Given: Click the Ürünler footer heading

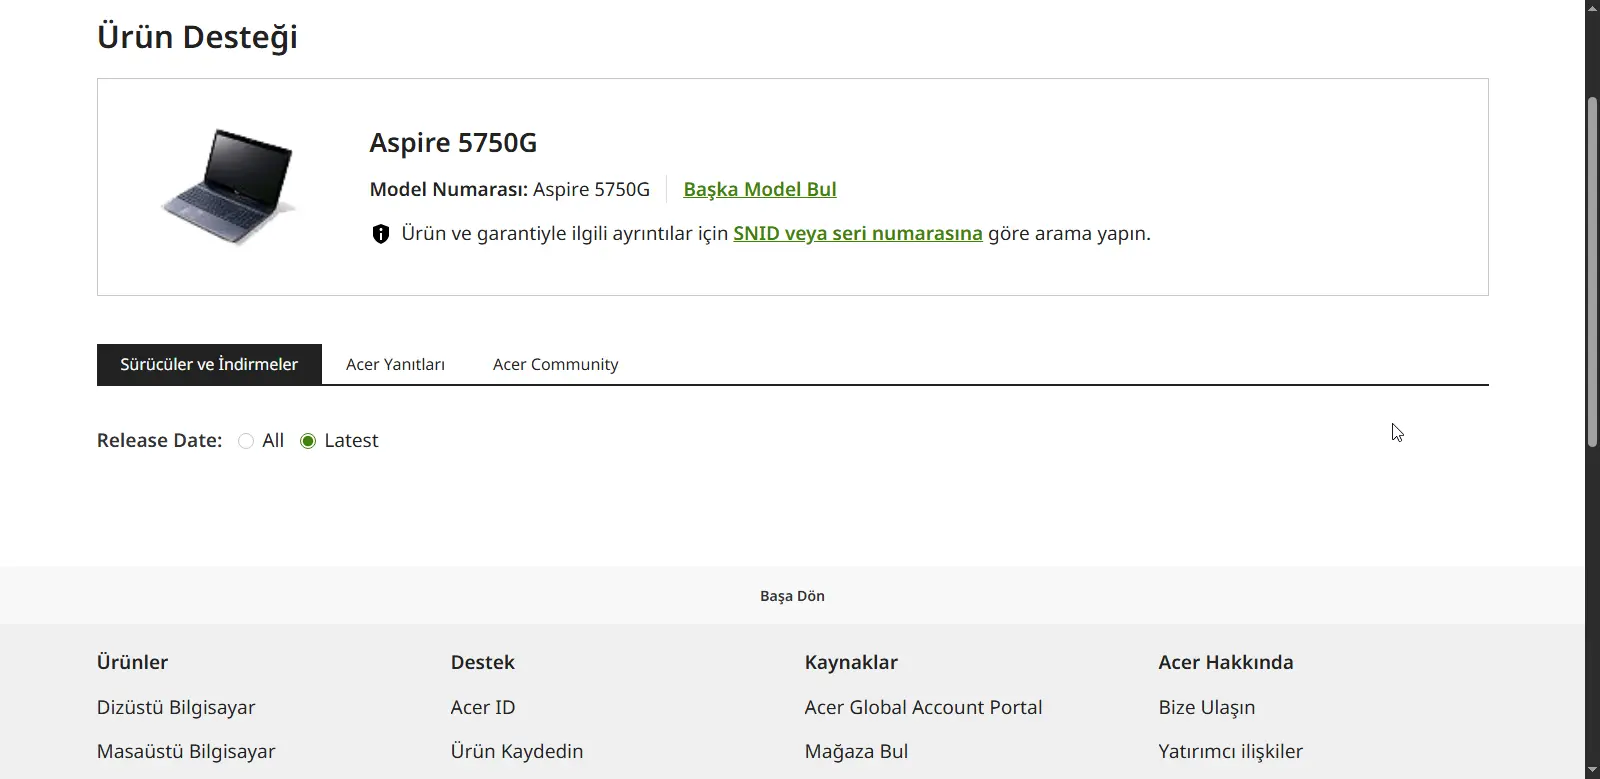Looking at the screenshot, I should pyautogui.click(x=132, y=662).
